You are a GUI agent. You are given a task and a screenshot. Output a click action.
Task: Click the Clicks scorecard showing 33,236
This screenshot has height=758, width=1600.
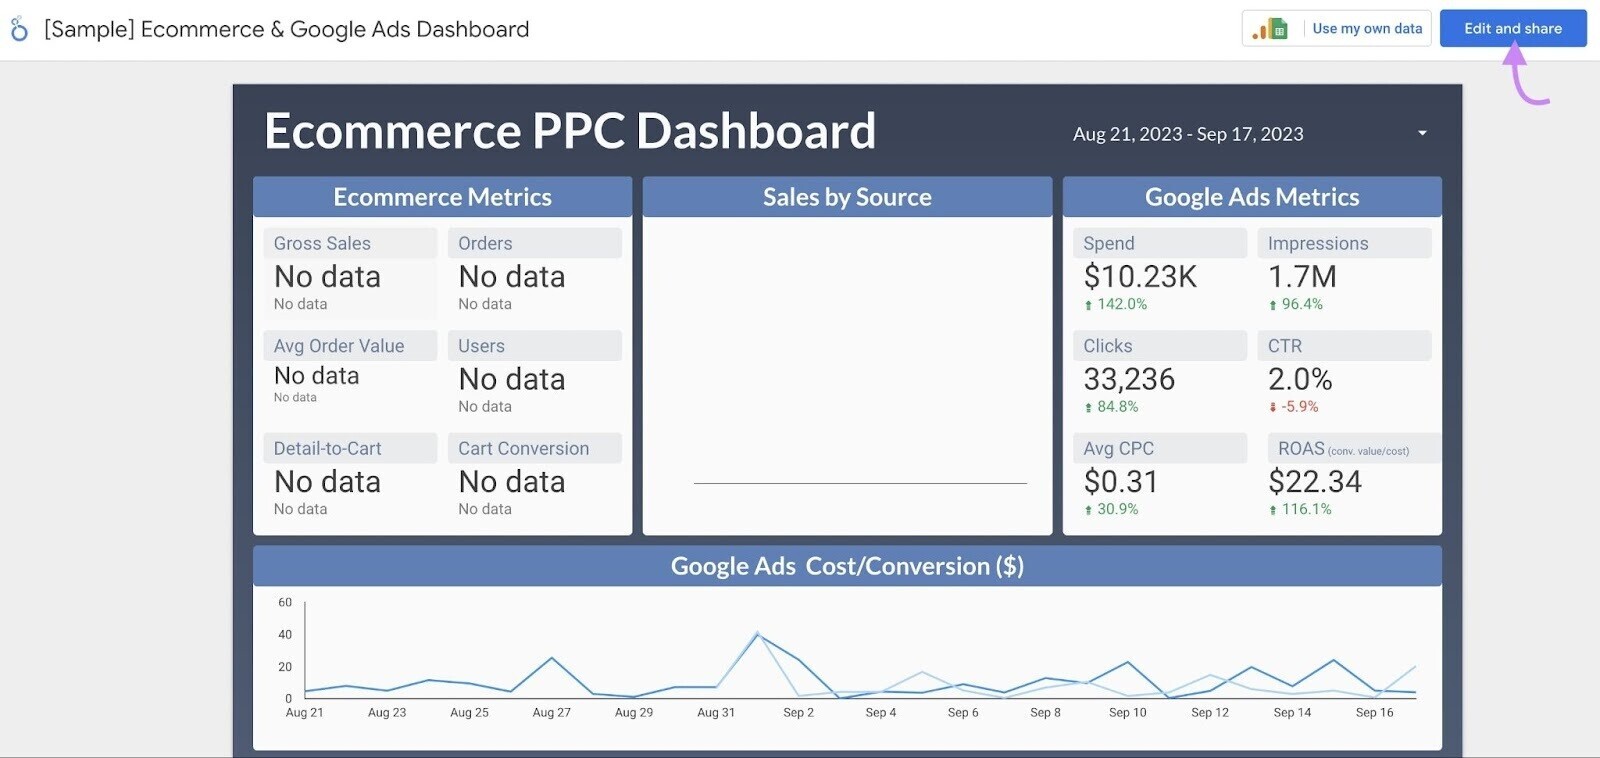coord(1160,375)
